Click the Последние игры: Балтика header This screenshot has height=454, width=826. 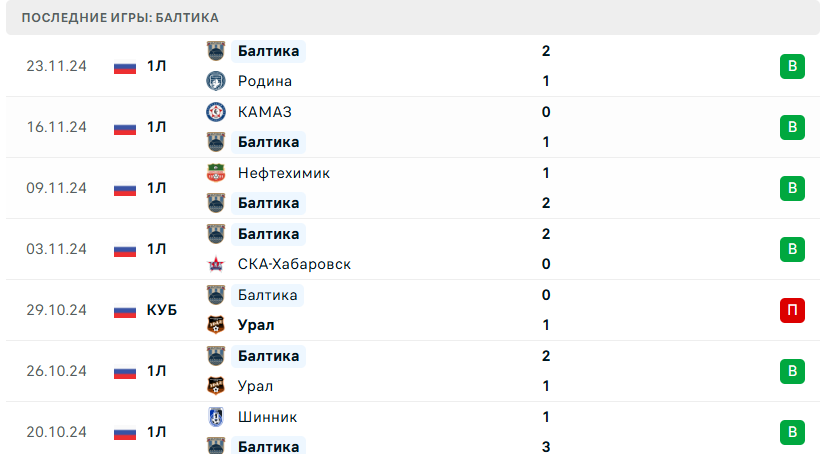pyautogui.click(x=120, y=18)
